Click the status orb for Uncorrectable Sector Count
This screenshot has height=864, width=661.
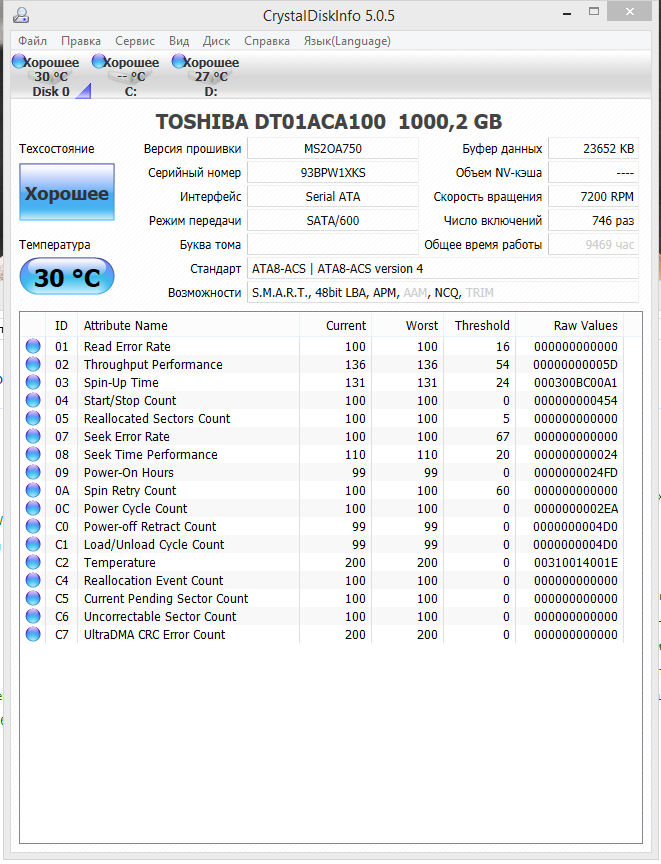pos(33,616)
